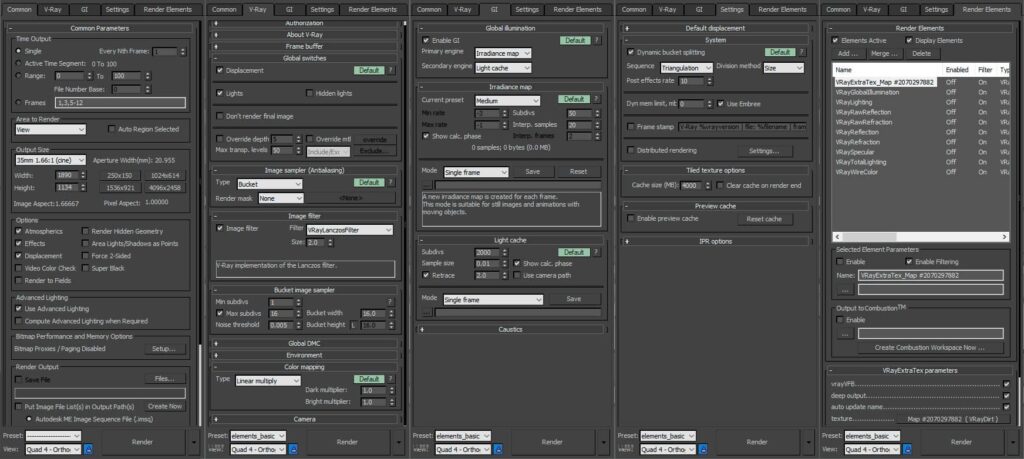Click the '...' browse button in Output to Combustion
Screen dimensions: 1024x459
(x=844, y=334)
